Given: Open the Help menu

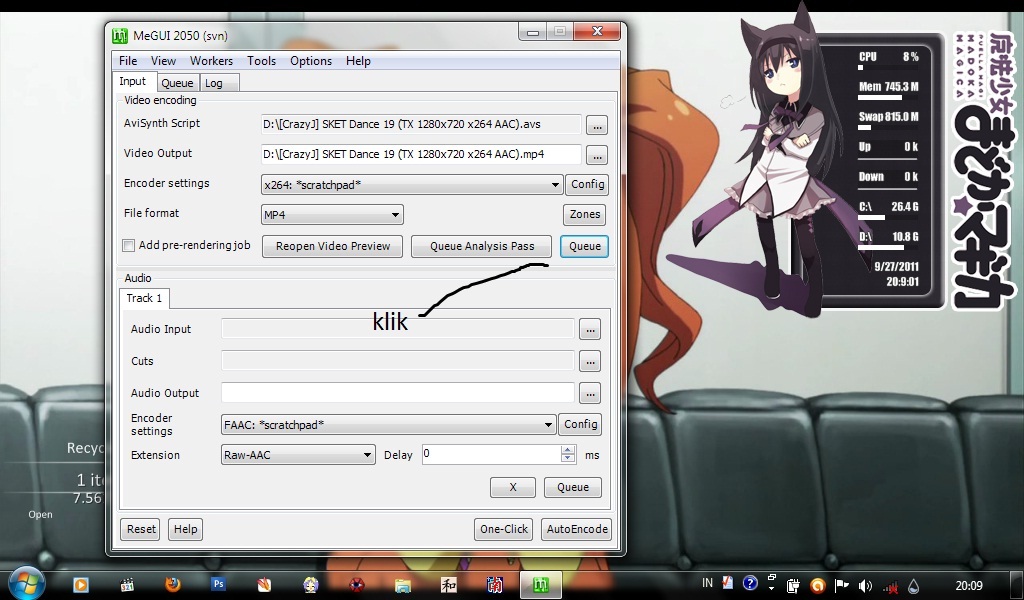Looking at the screenshot, I should coord(358,61).
